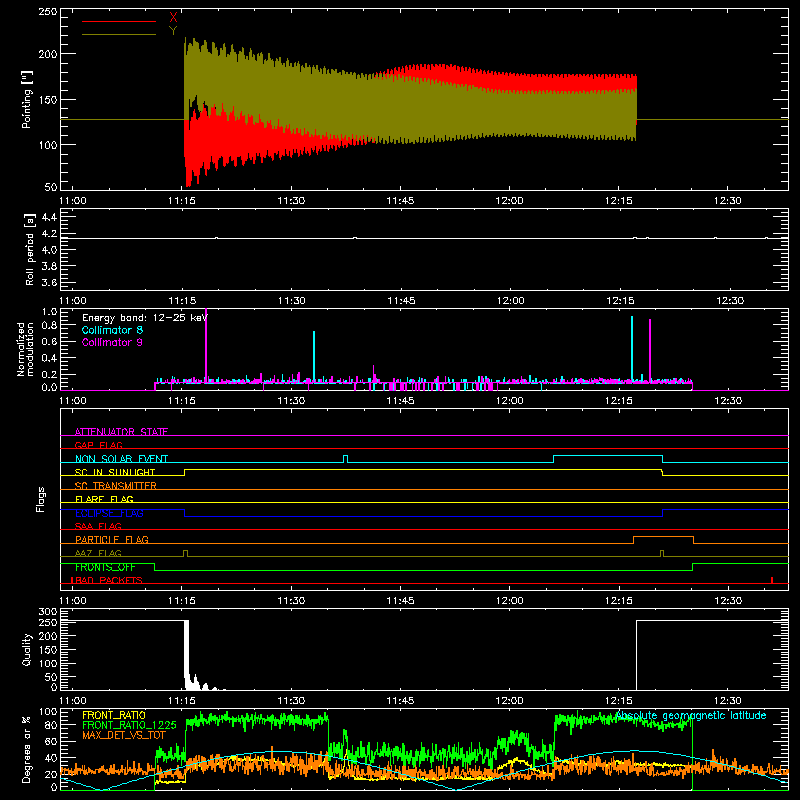800x800 pixels.
Task: Select the 'Energy band: 12-25 keV' annotation
Action: click(144, 318)
